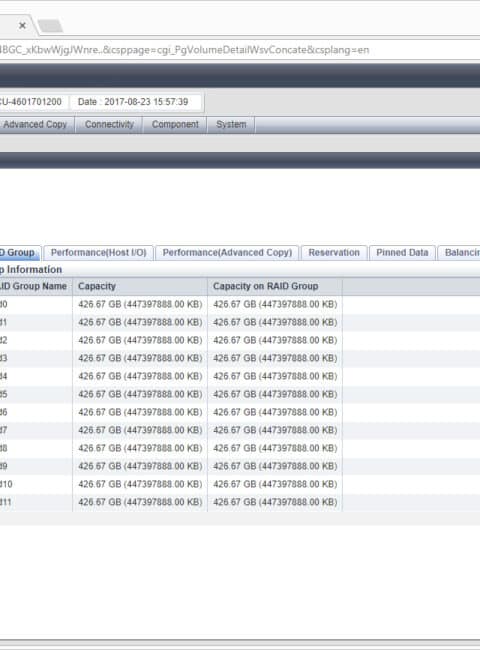This screenshot has width=480, height=650.
Task: Switch to the Performance(Advanced Copy) tab
Action: click(x=227, y=252)
